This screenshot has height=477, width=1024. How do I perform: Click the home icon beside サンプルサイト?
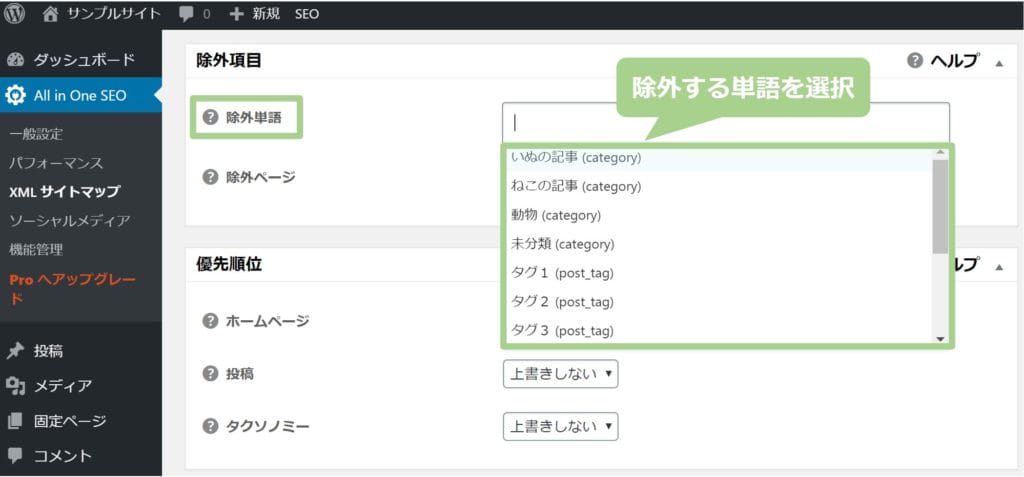[x=50, y=14]
